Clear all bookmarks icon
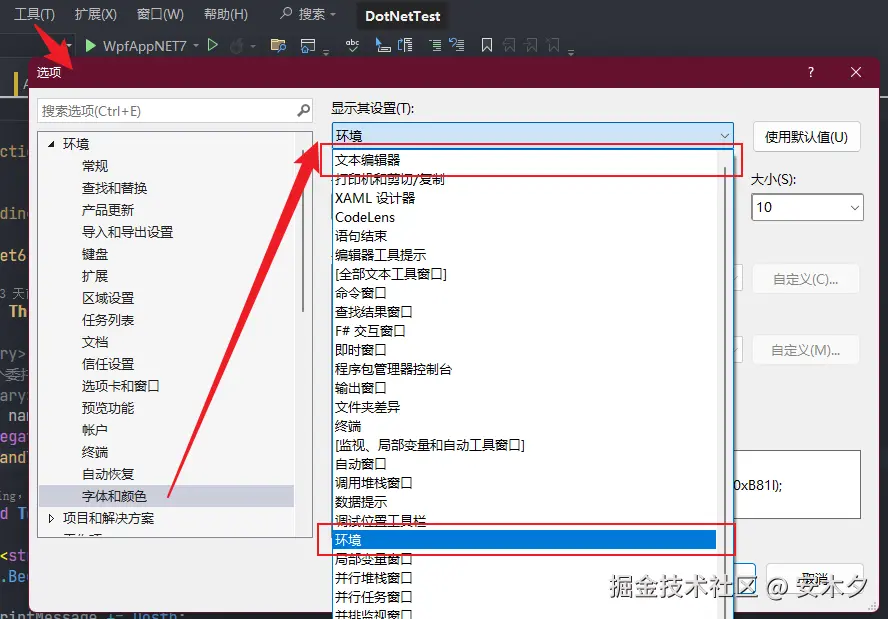Viewport: 888px width, 619px height. (553, 45)
